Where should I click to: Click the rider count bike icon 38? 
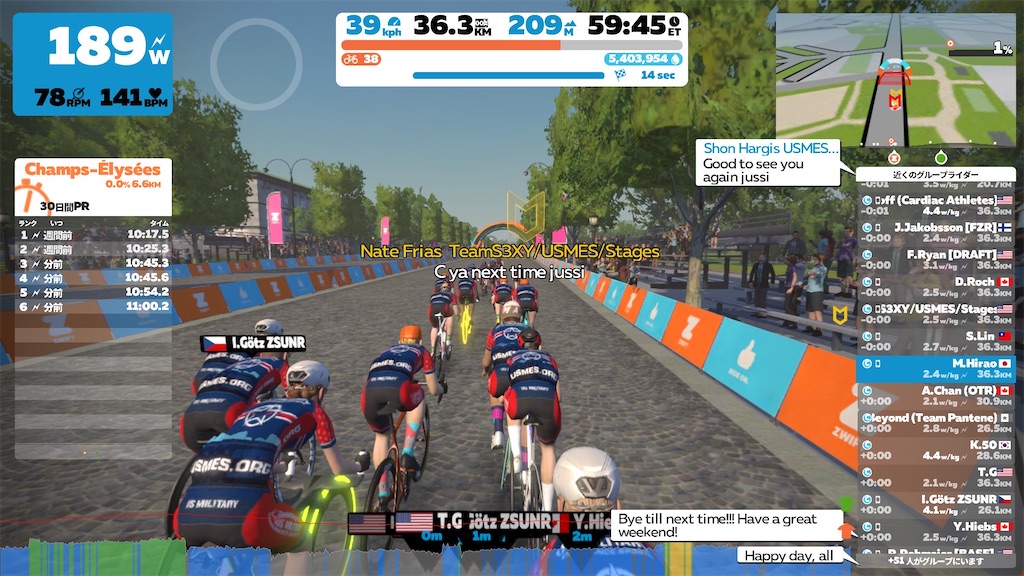pos(361,59)
